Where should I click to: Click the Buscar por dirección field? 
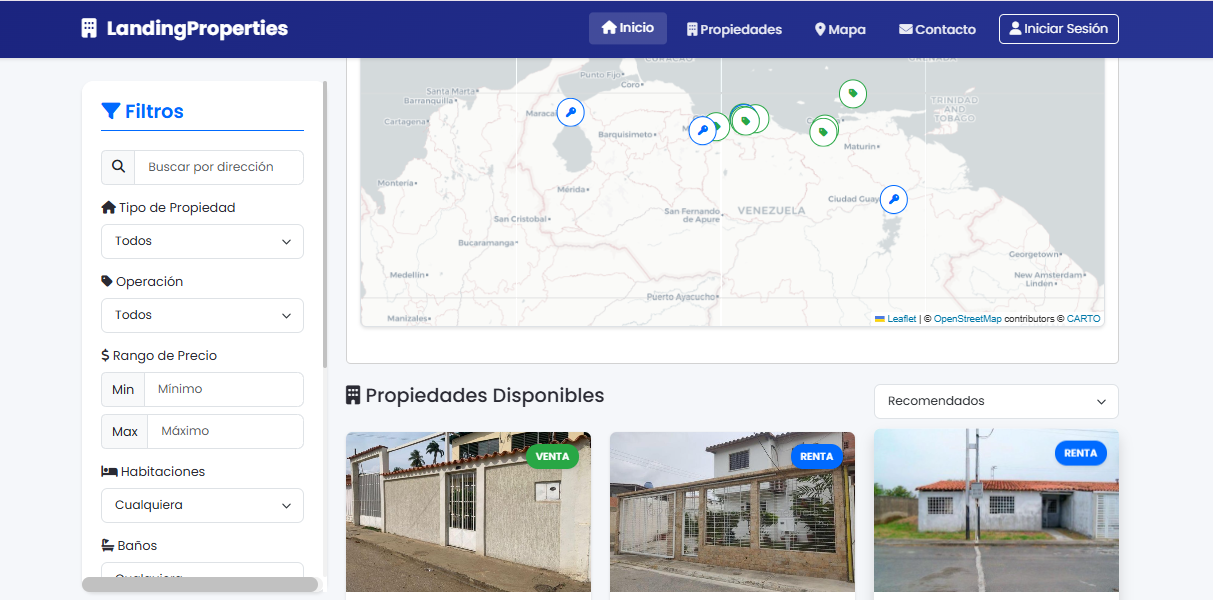[x=219, y=167]
